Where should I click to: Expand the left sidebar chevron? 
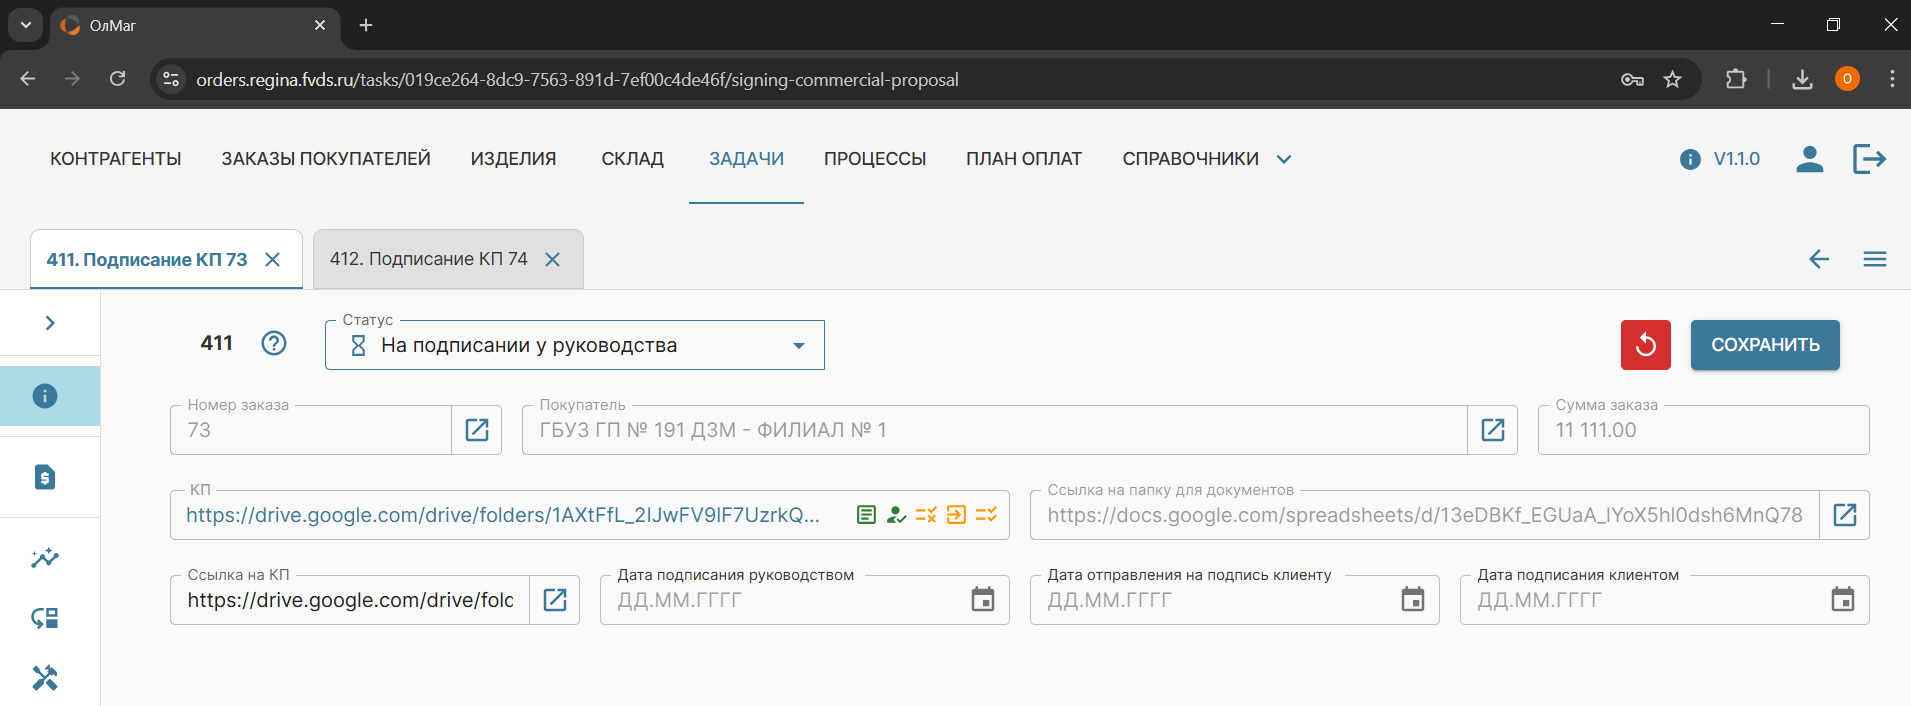point(50,323)
